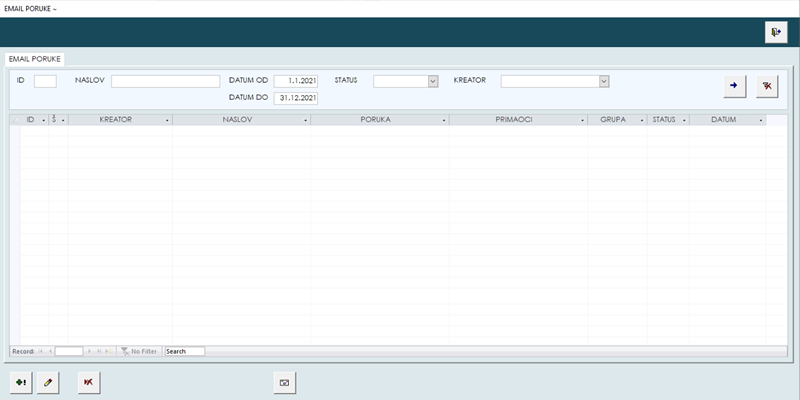Open the STATUS dropdown in the filter bar
The width and height of the screenshot is (800, 400).
click(432, 82)
